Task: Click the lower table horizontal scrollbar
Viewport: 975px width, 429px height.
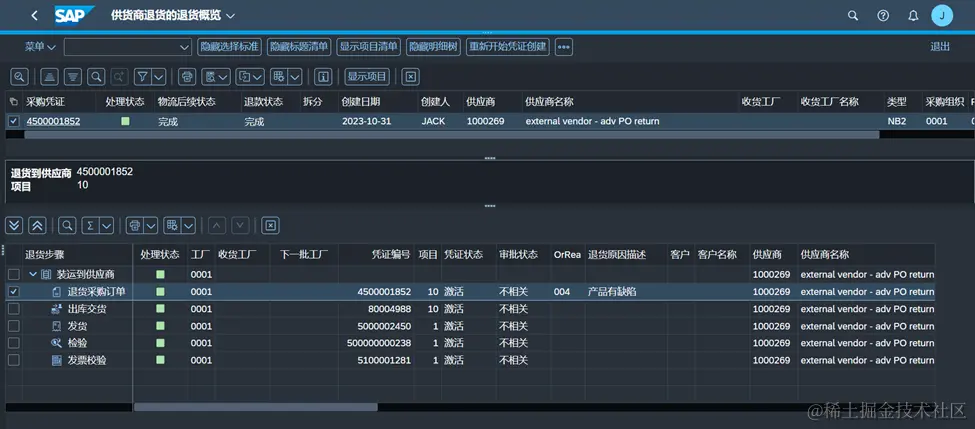Action: pyautogui.click(x=256, y=407)
